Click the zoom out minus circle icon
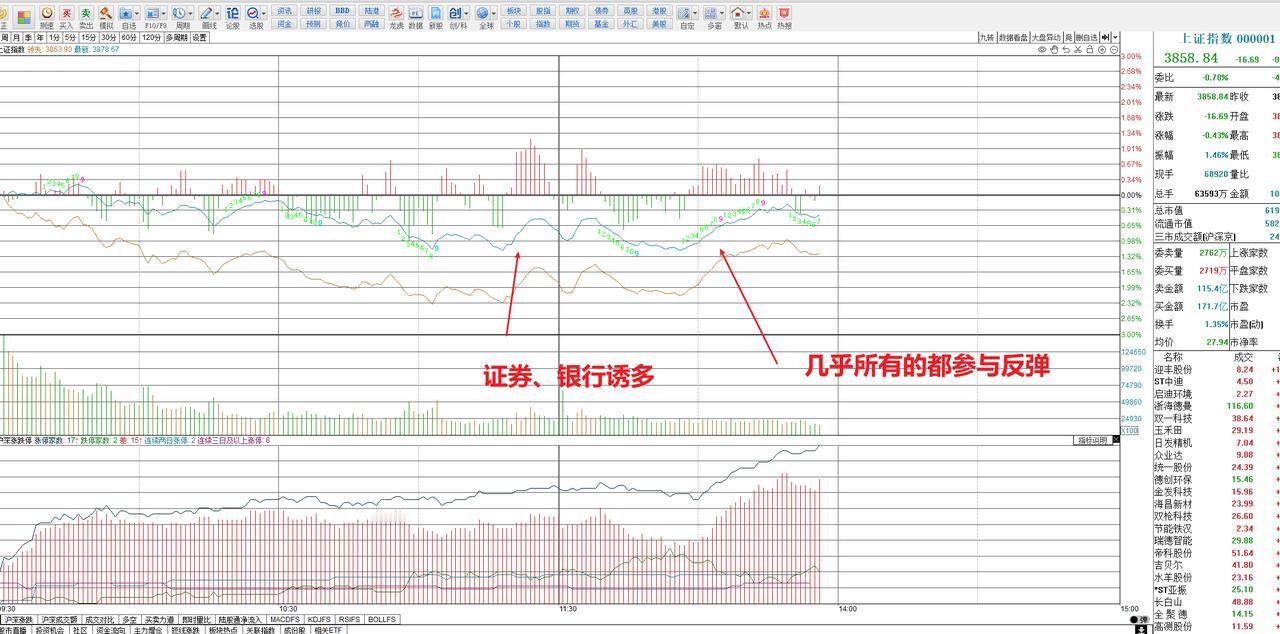 tap(1114, 49)
